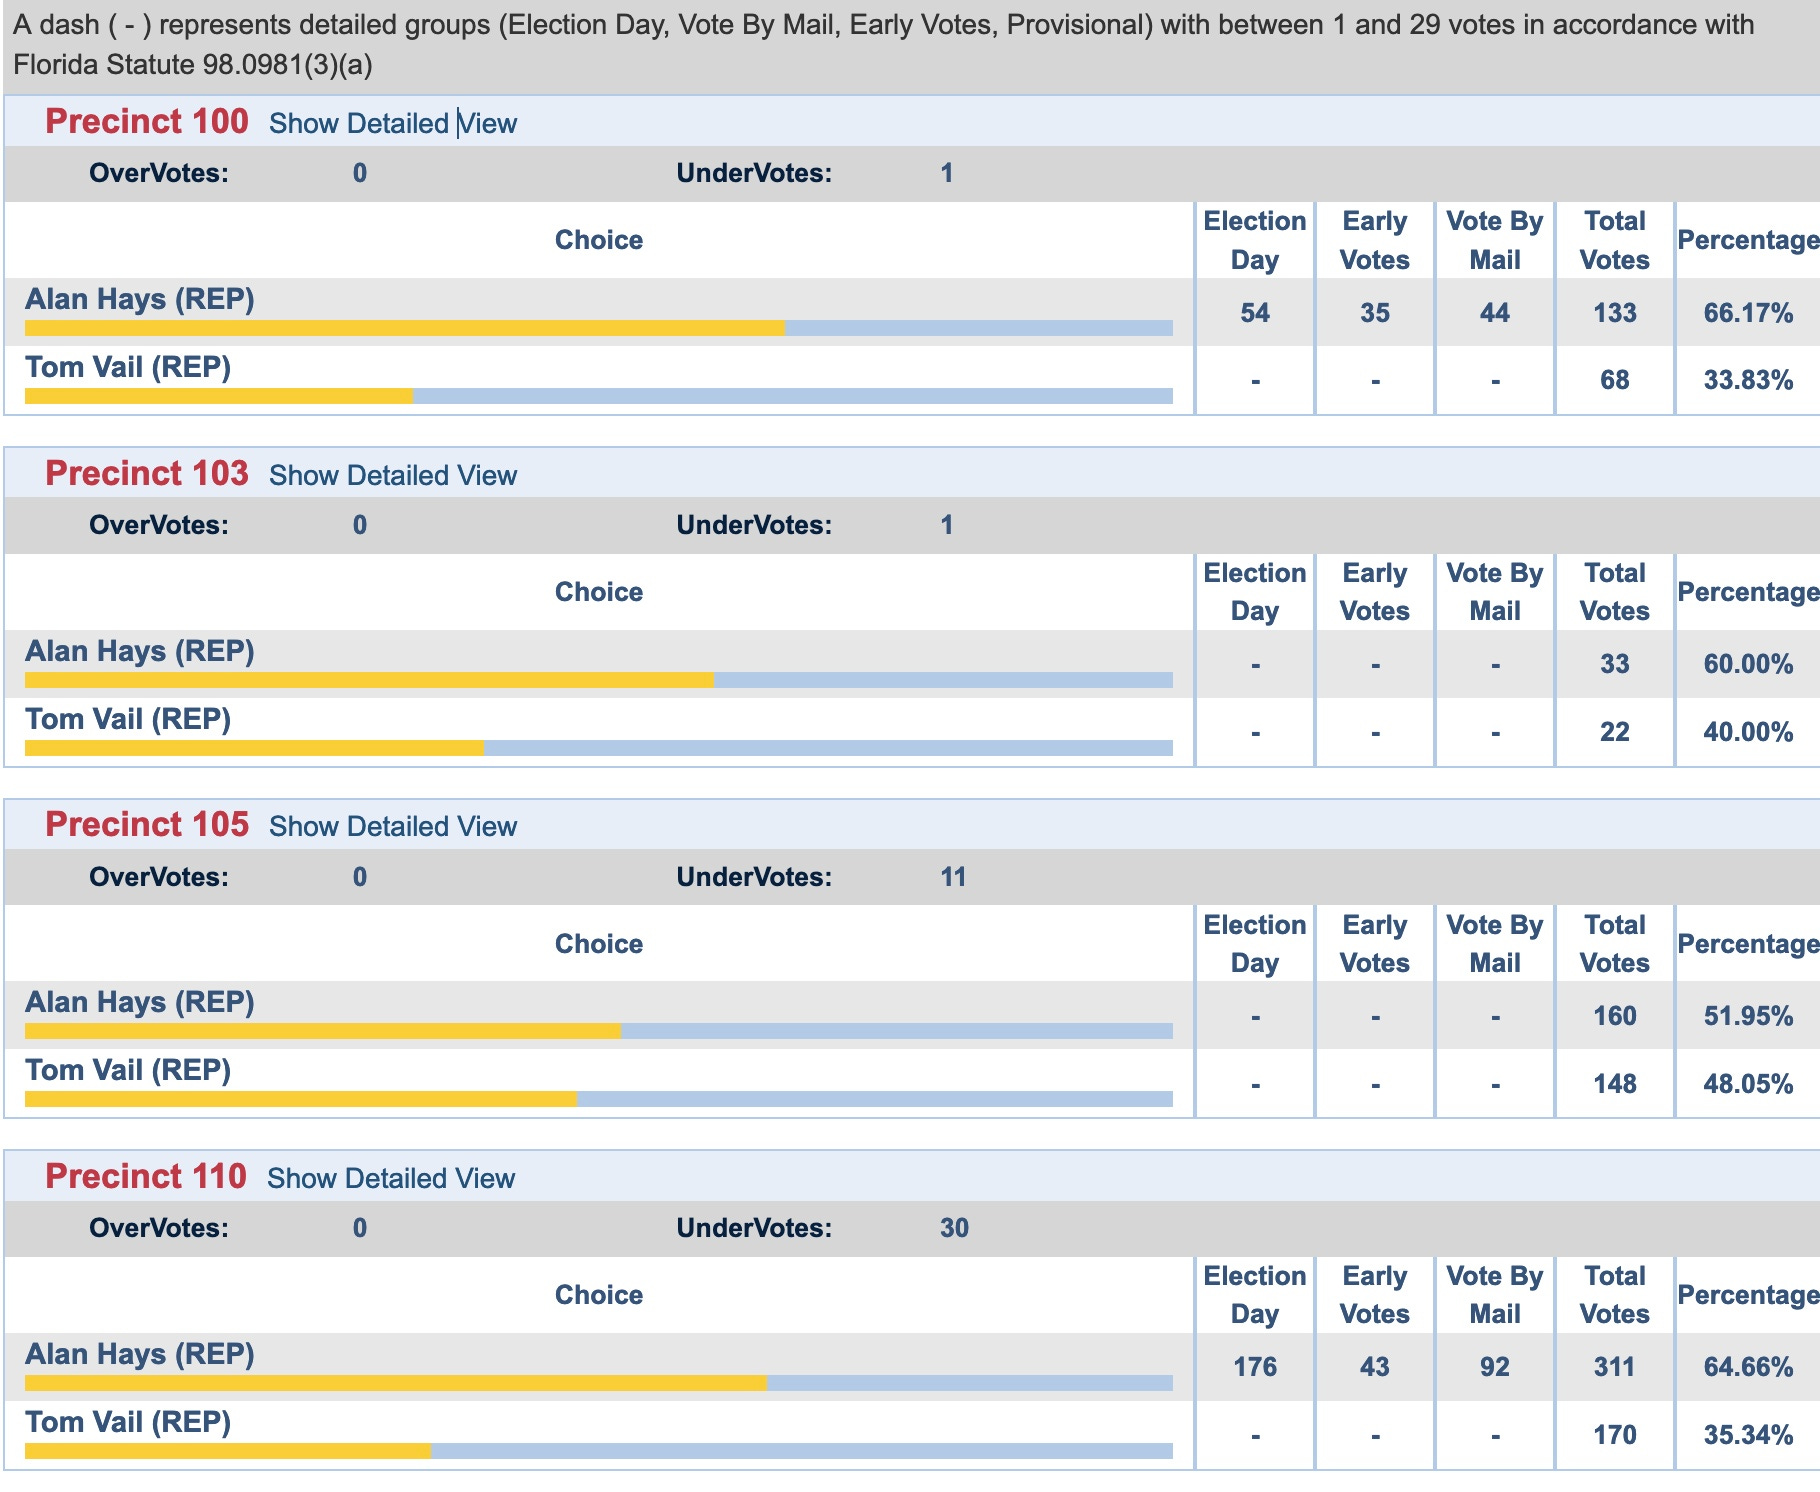
Task: Click the Choice column header in Precinct 100
Action: (x=599, y=240)
